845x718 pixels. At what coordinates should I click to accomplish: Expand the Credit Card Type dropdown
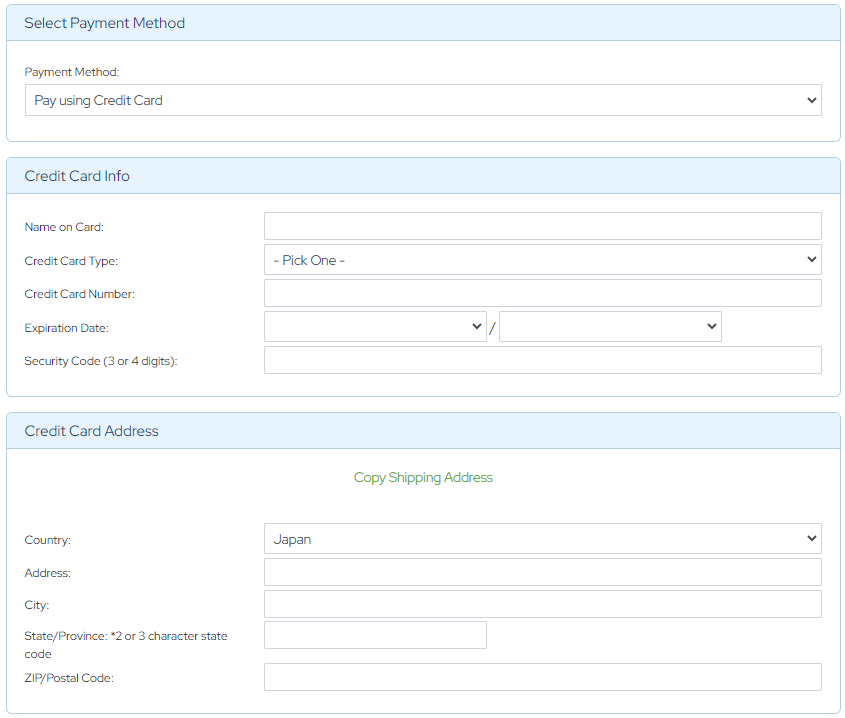tap(542, 260)
